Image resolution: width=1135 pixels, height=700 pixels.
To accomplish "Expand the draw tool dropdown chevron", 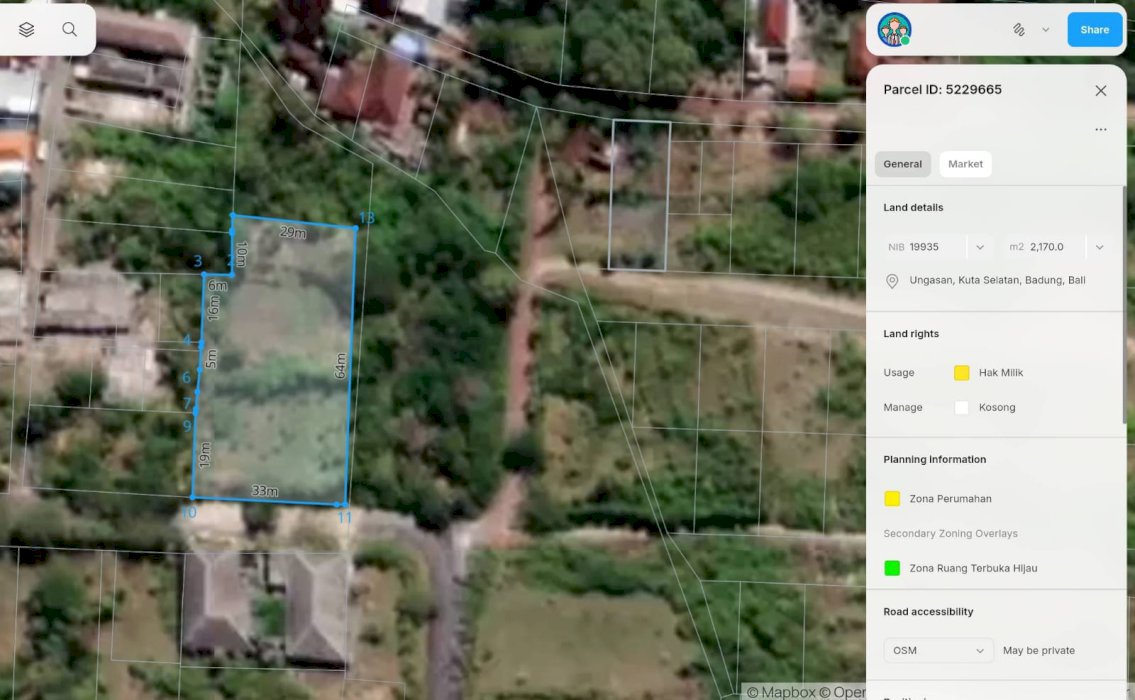I will coord(1045,30).
